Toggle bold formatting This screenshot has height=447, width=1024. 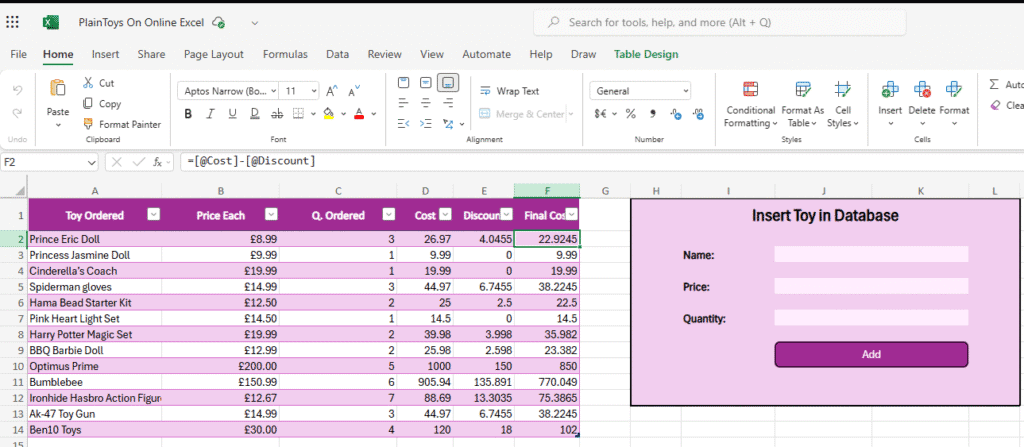point(187,113)
